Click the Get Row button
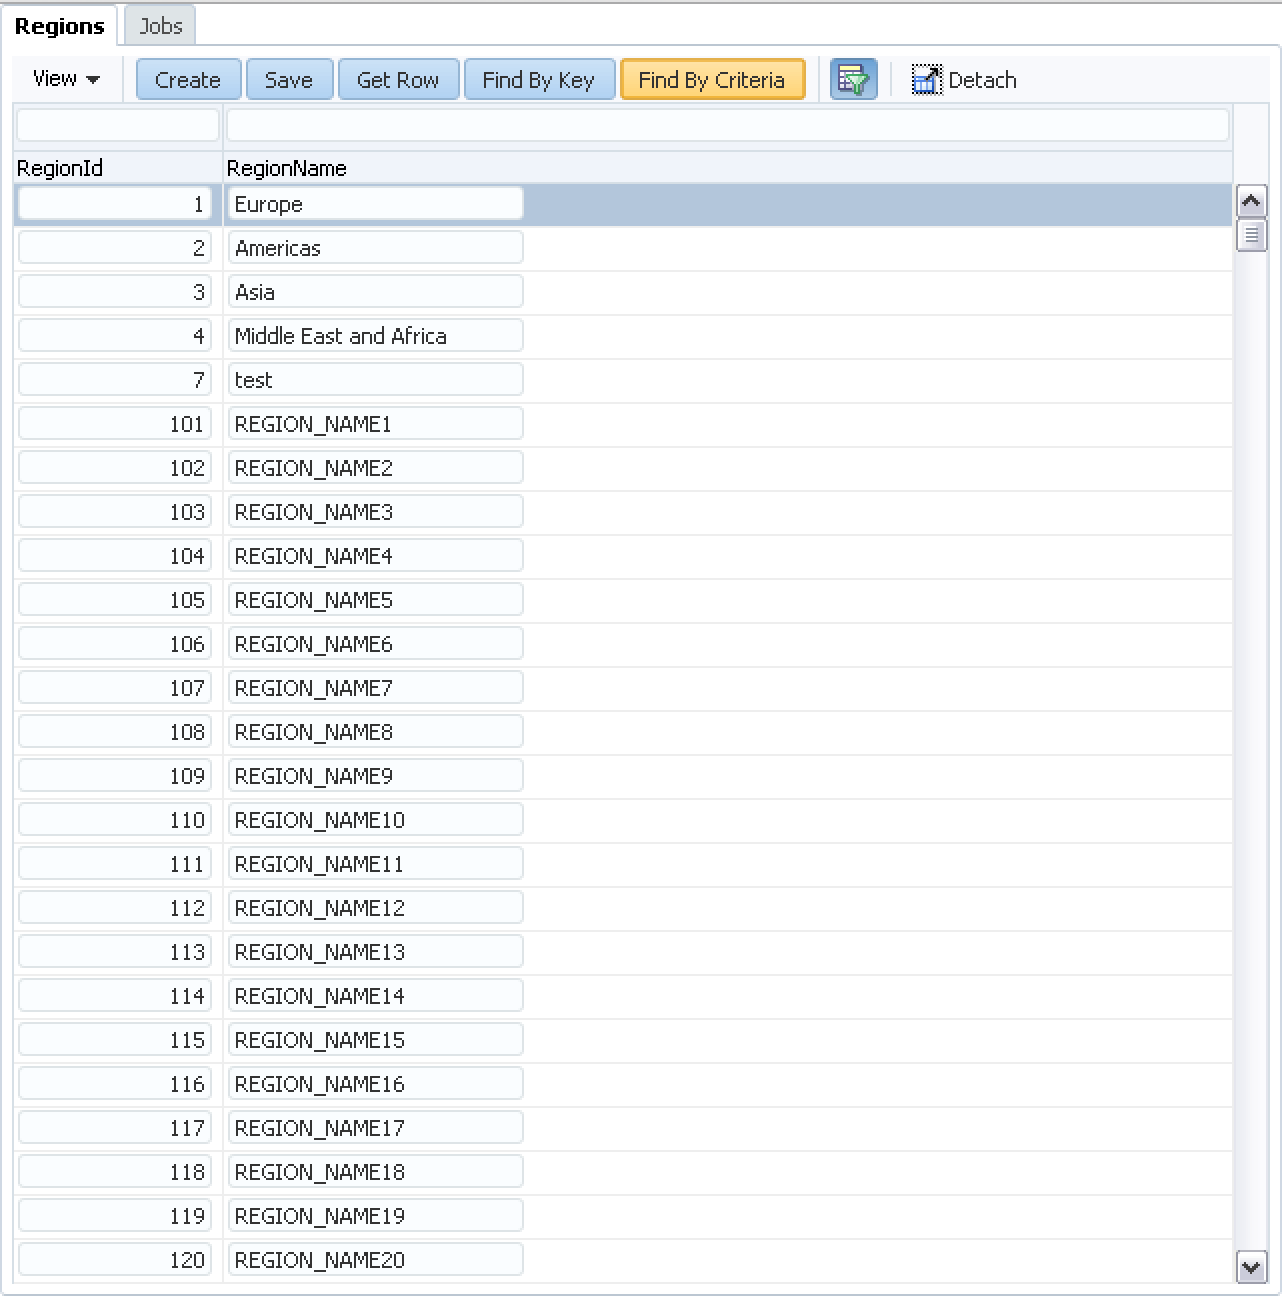This screenshot has height=1304, width=1282. (x=398, y=80)
